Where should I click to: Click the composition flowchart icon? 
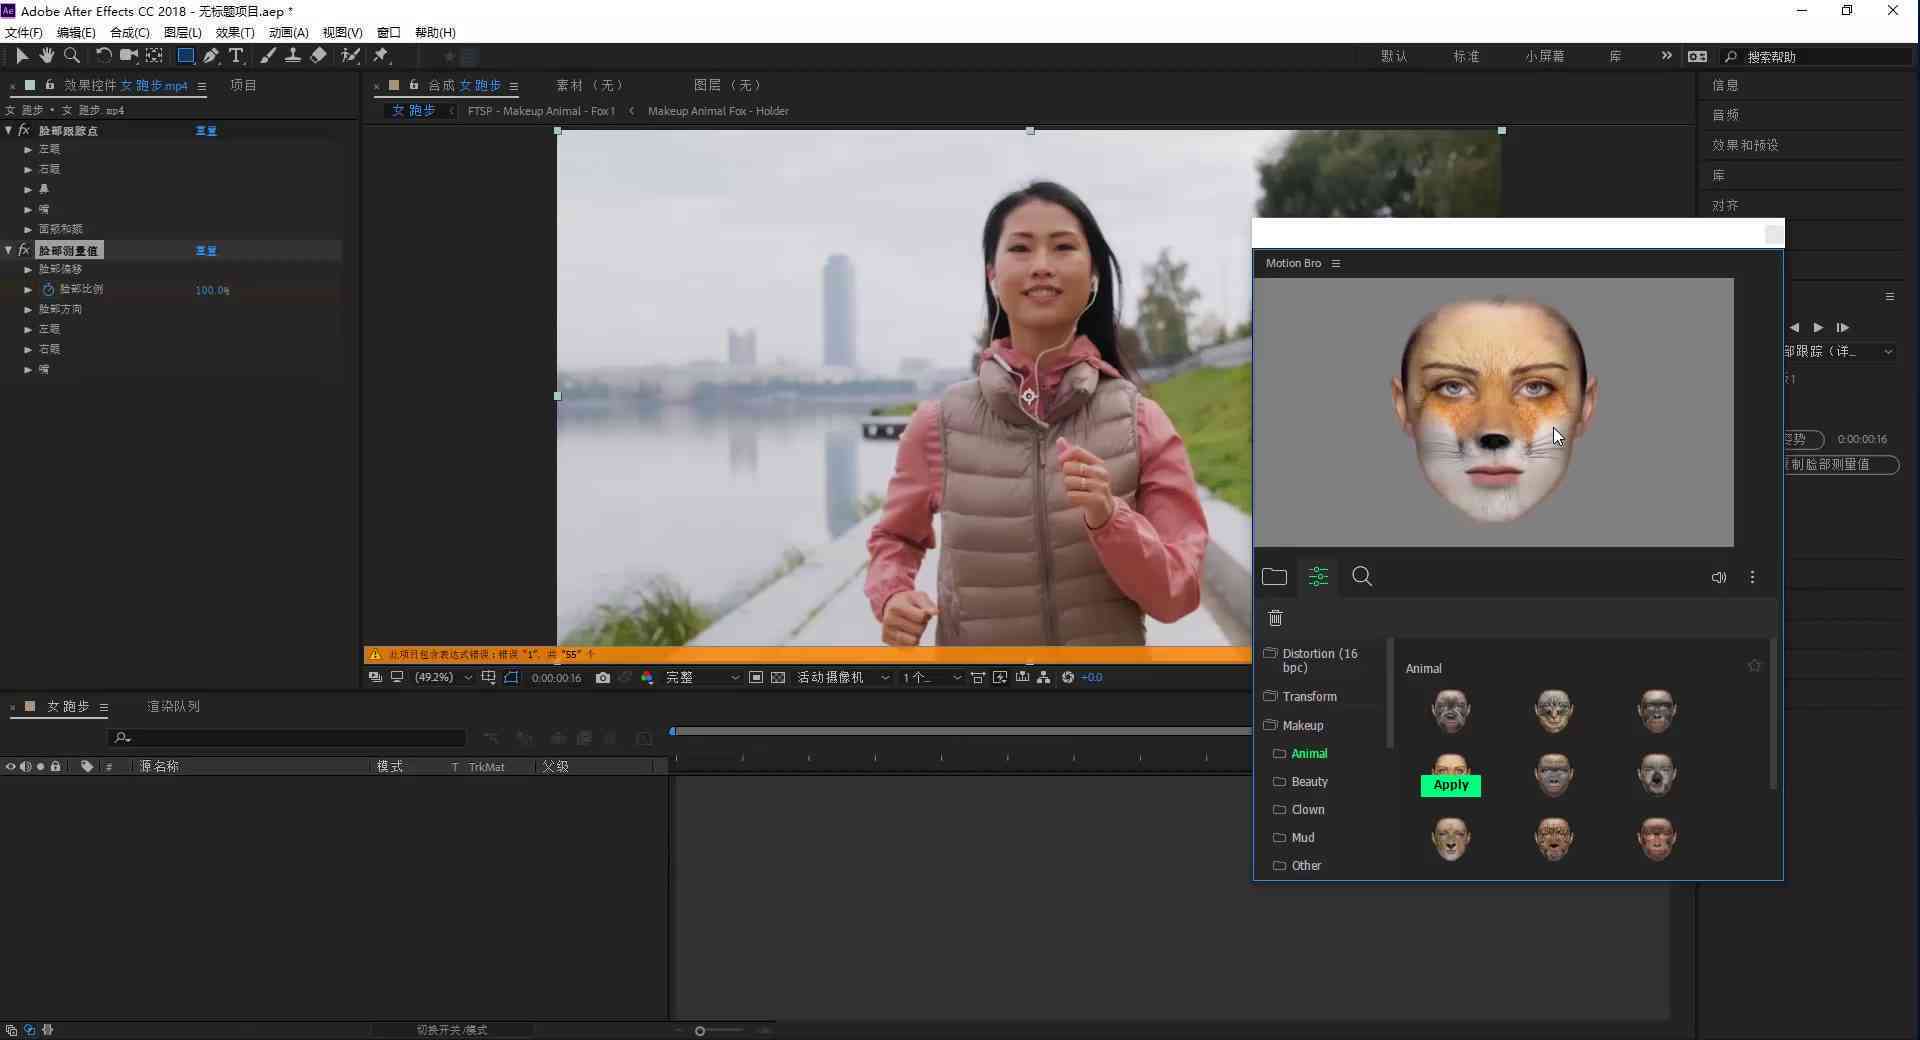(1044, 678)
